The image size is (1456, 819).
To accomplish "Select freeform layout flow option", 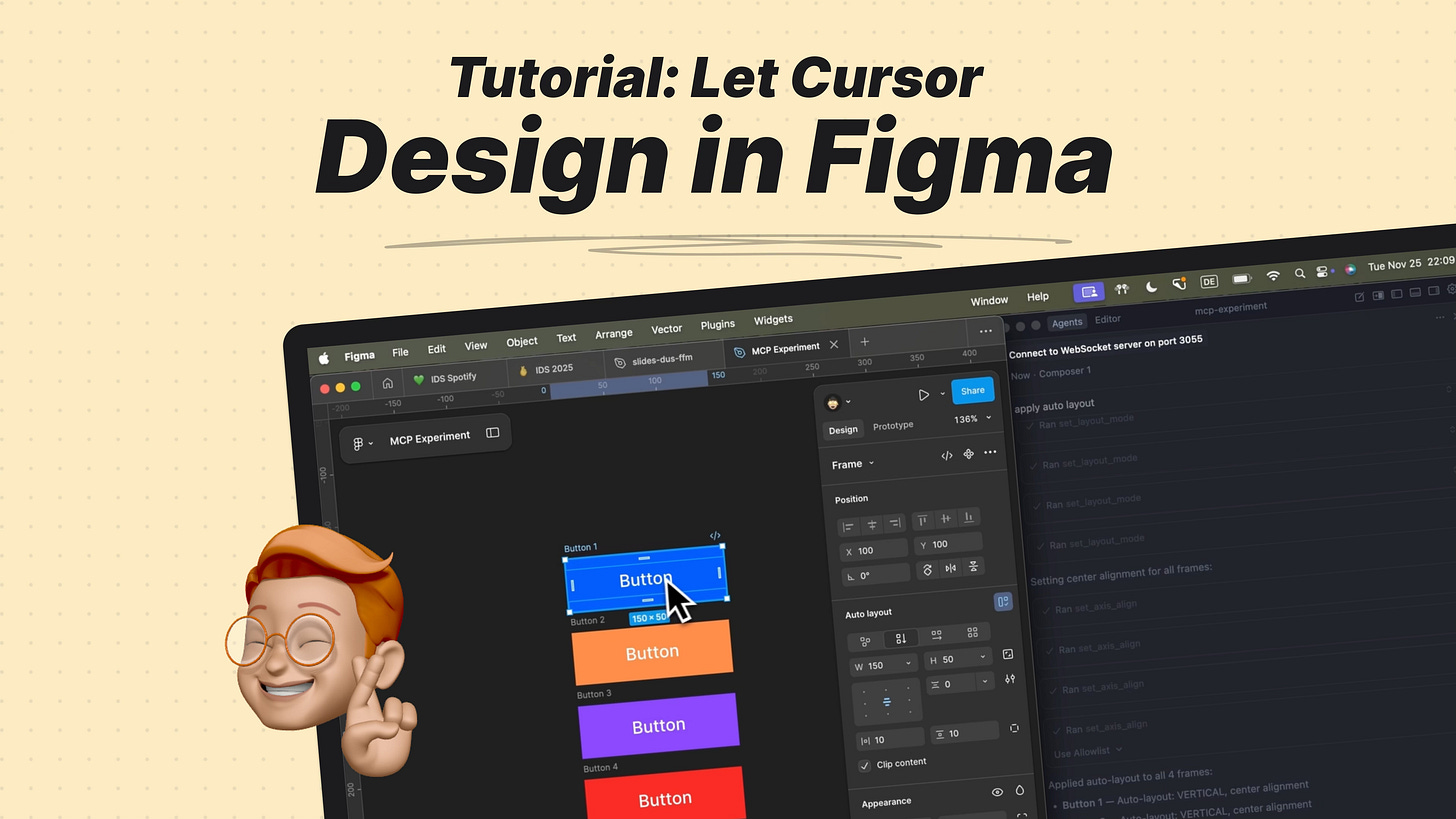I will coord(865,642).
